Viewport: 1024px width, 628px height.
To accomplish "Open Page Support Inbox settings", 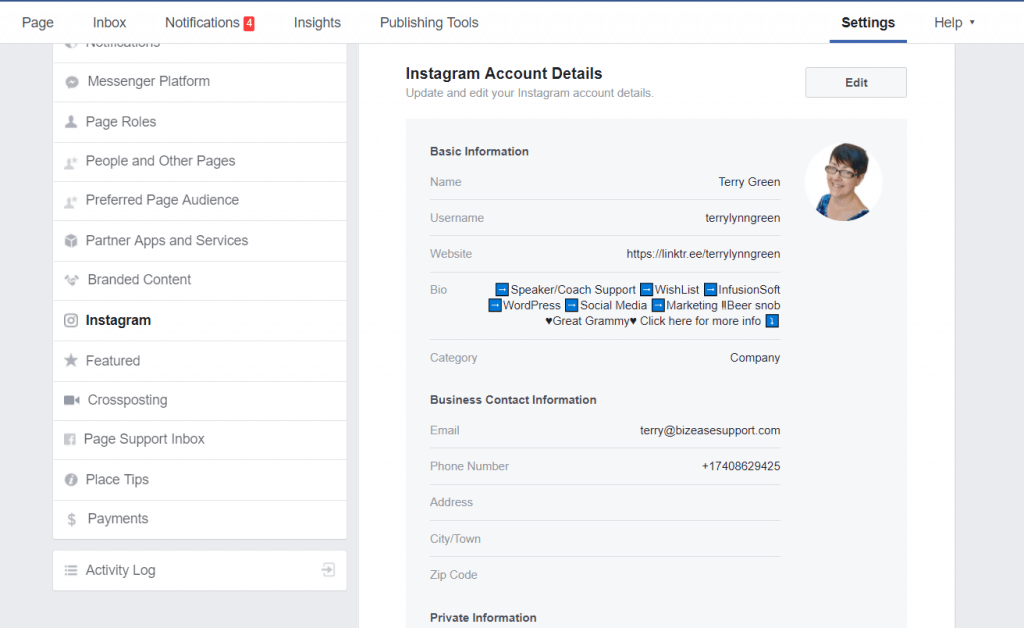I will 144,439.
